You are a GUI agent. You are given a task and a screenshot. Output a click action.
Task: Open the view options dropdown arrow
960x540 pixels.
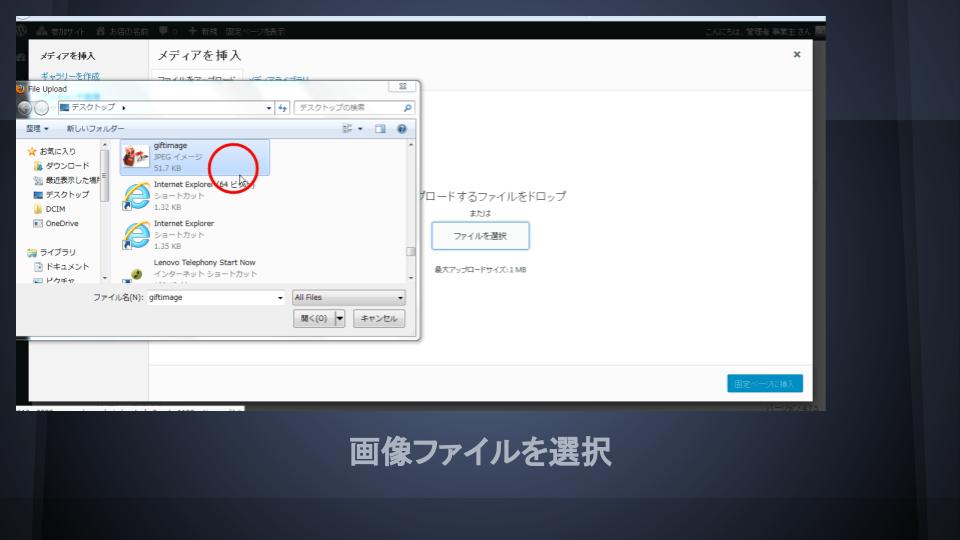pyautogui.click(x=359, y=129)
